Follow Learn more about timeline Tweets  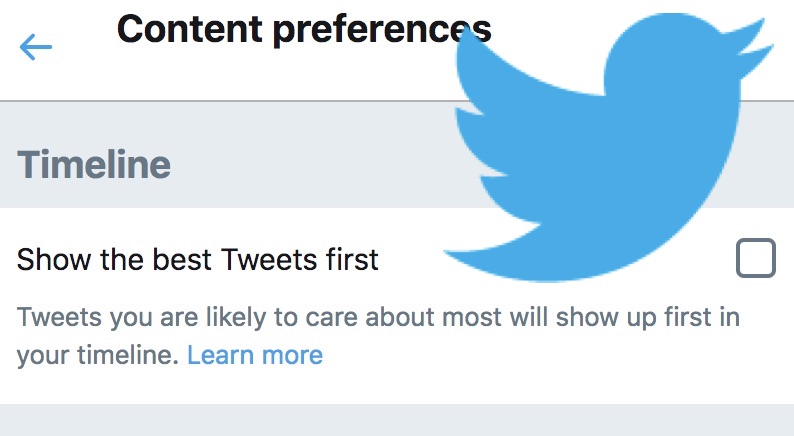tap(255, 354)
